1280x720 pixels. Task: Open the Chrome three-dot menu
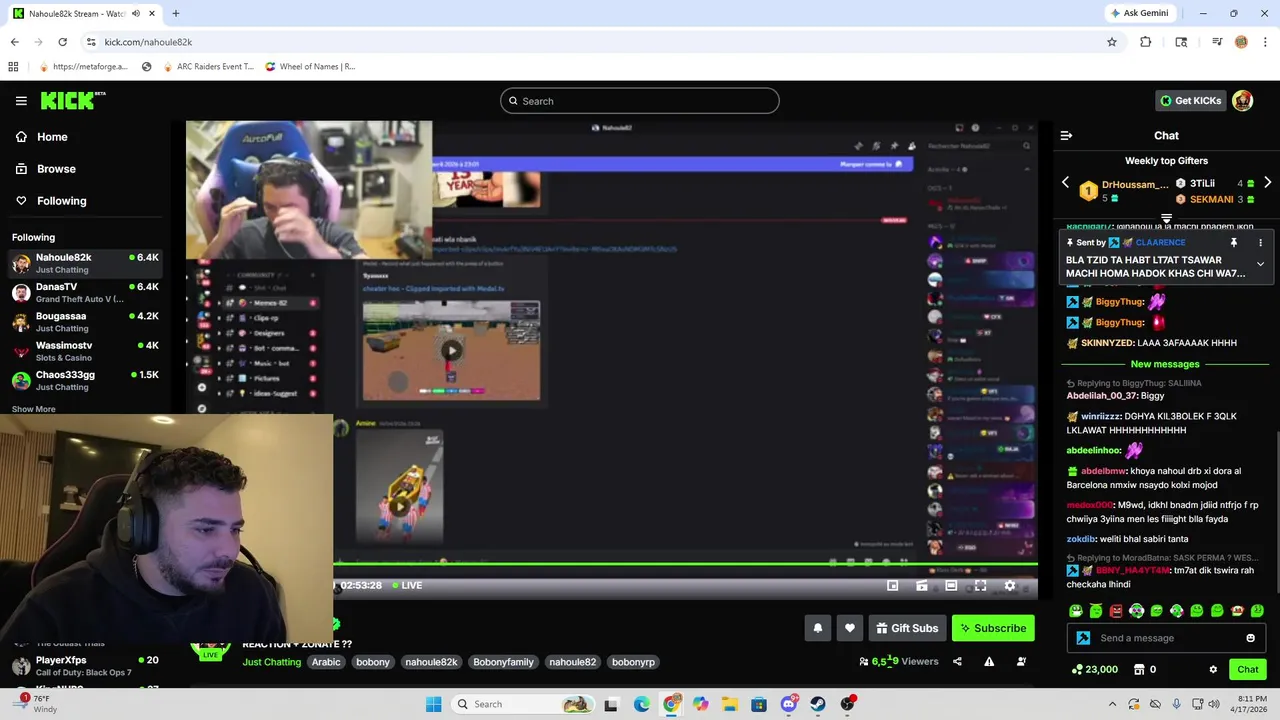point(1265,42)
